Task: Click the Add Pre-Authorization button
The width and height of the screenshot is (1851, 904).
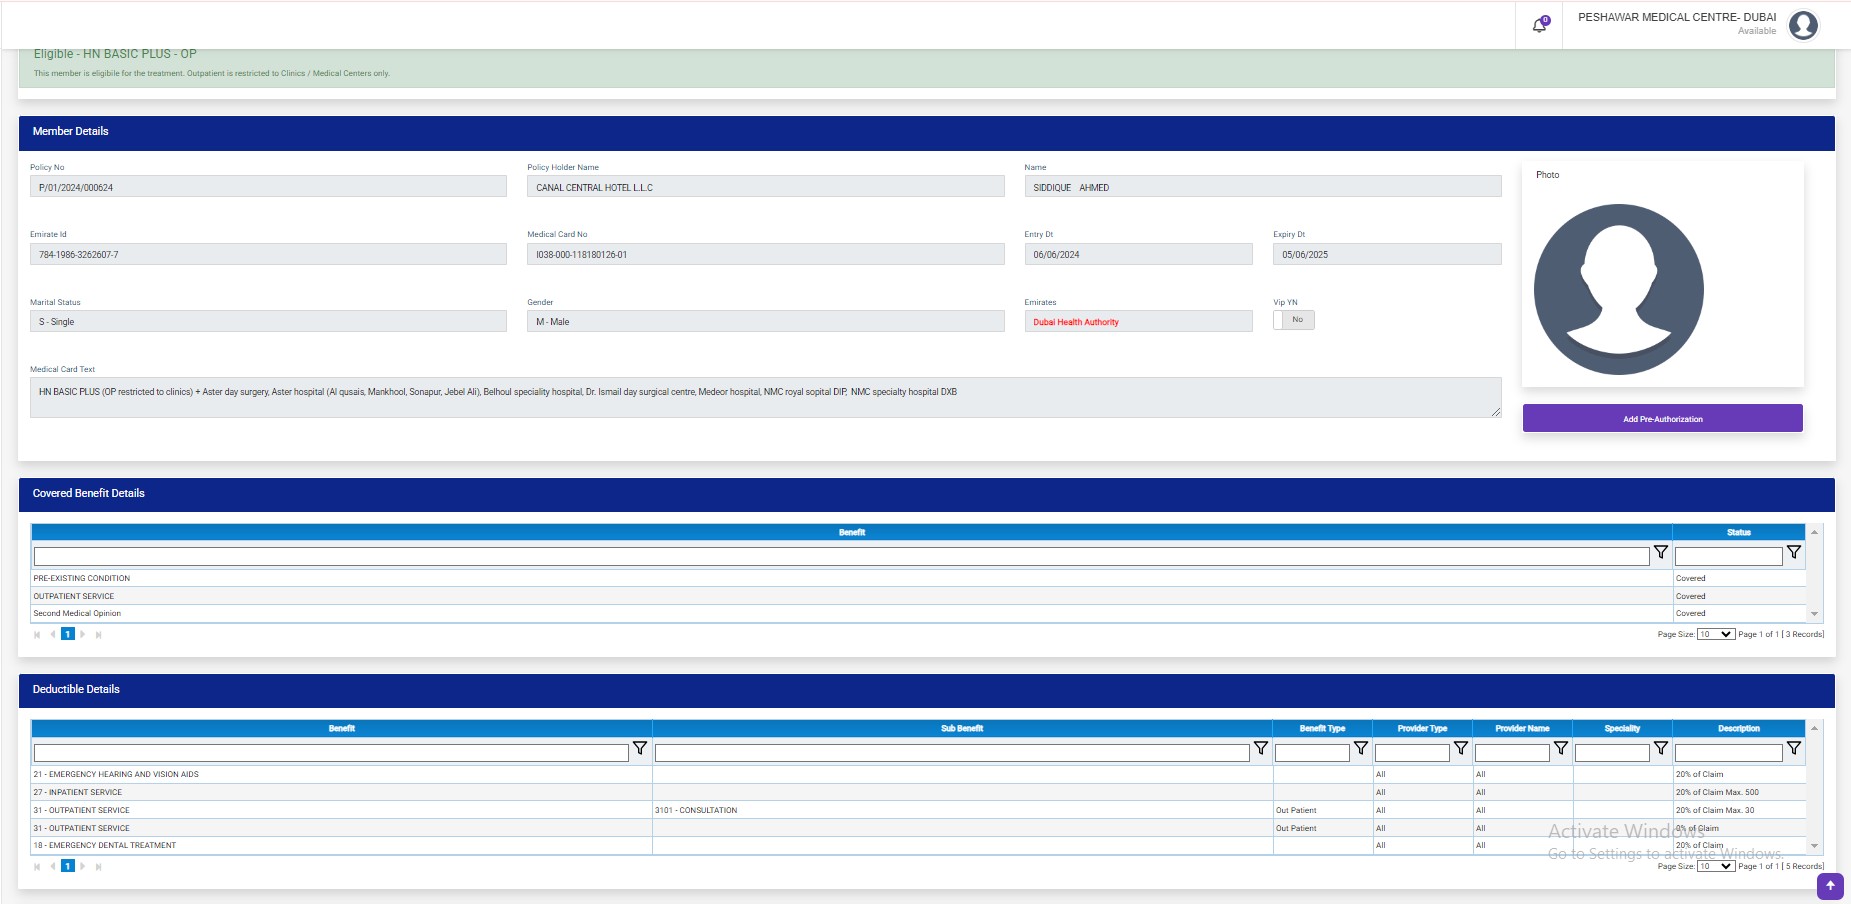Action: pos(1662,419)
